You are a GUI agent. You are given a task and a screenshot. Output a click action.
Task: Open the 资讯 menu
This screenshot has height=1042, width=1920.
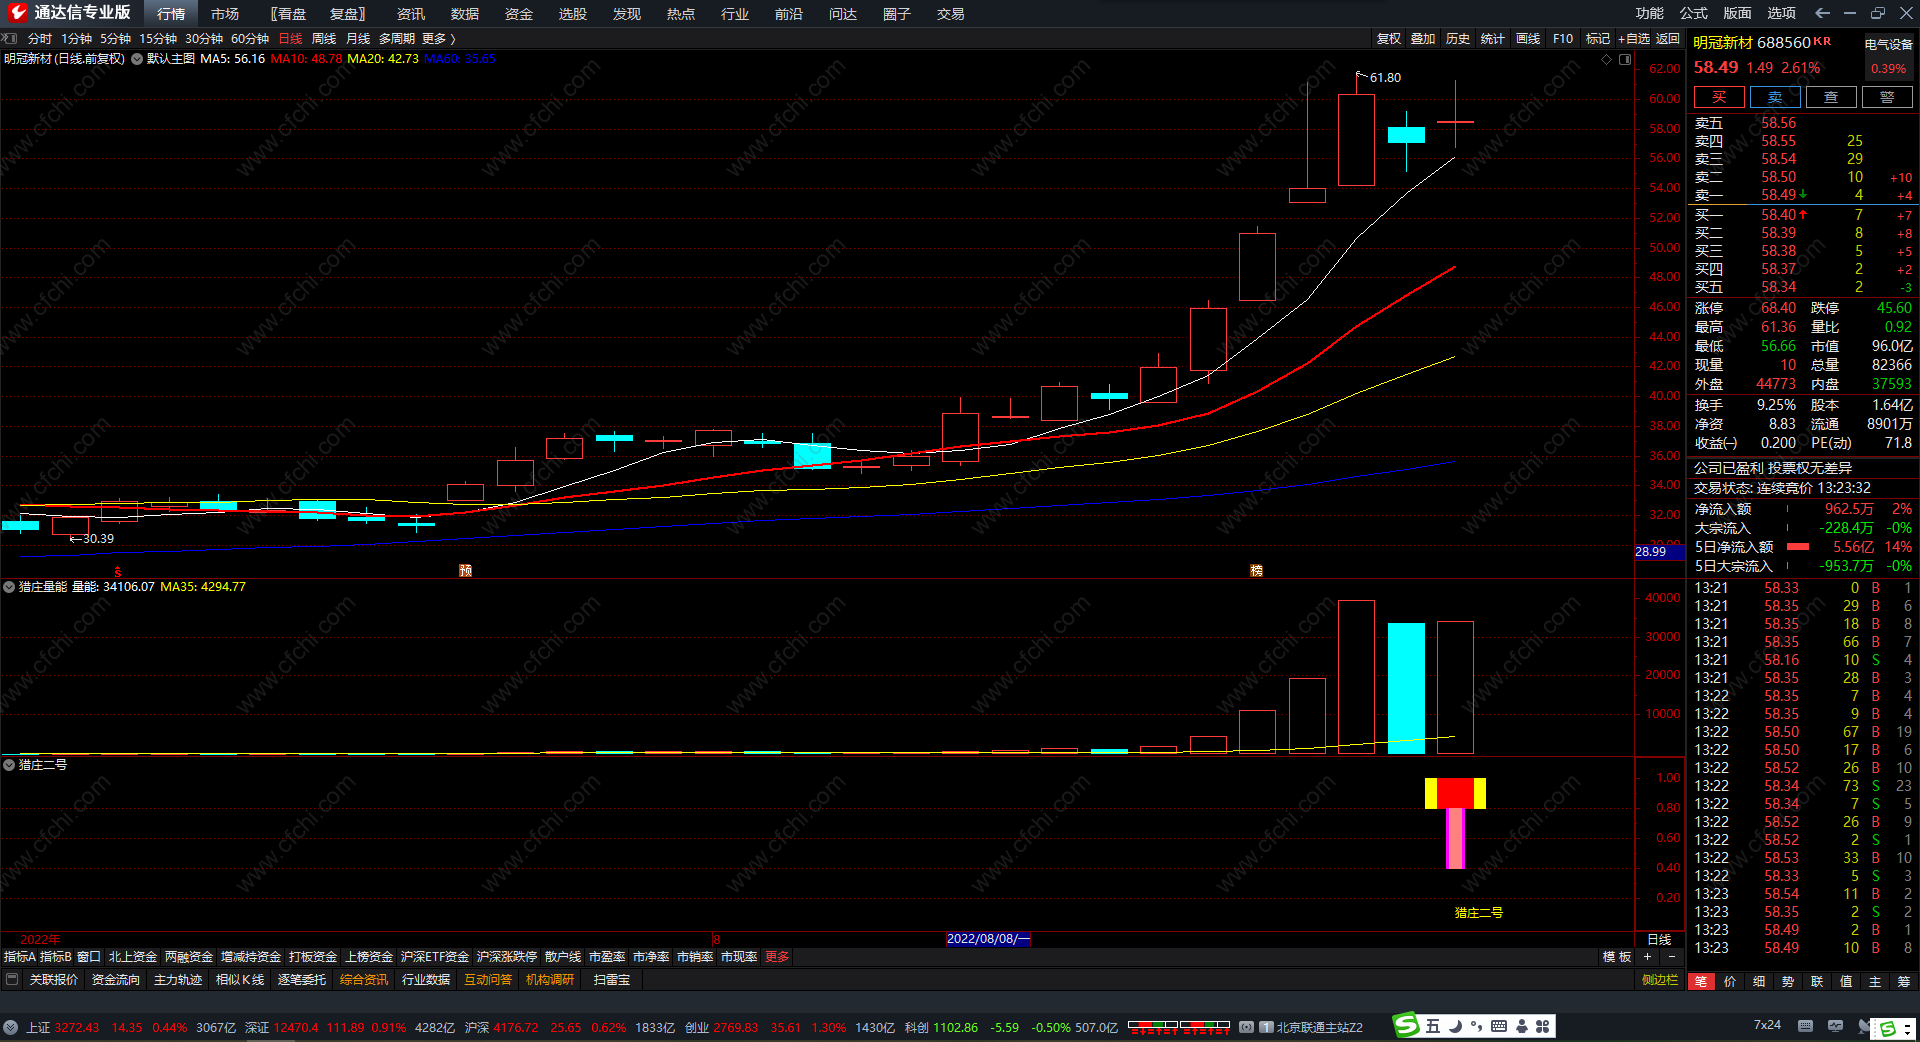click(411, 14)
